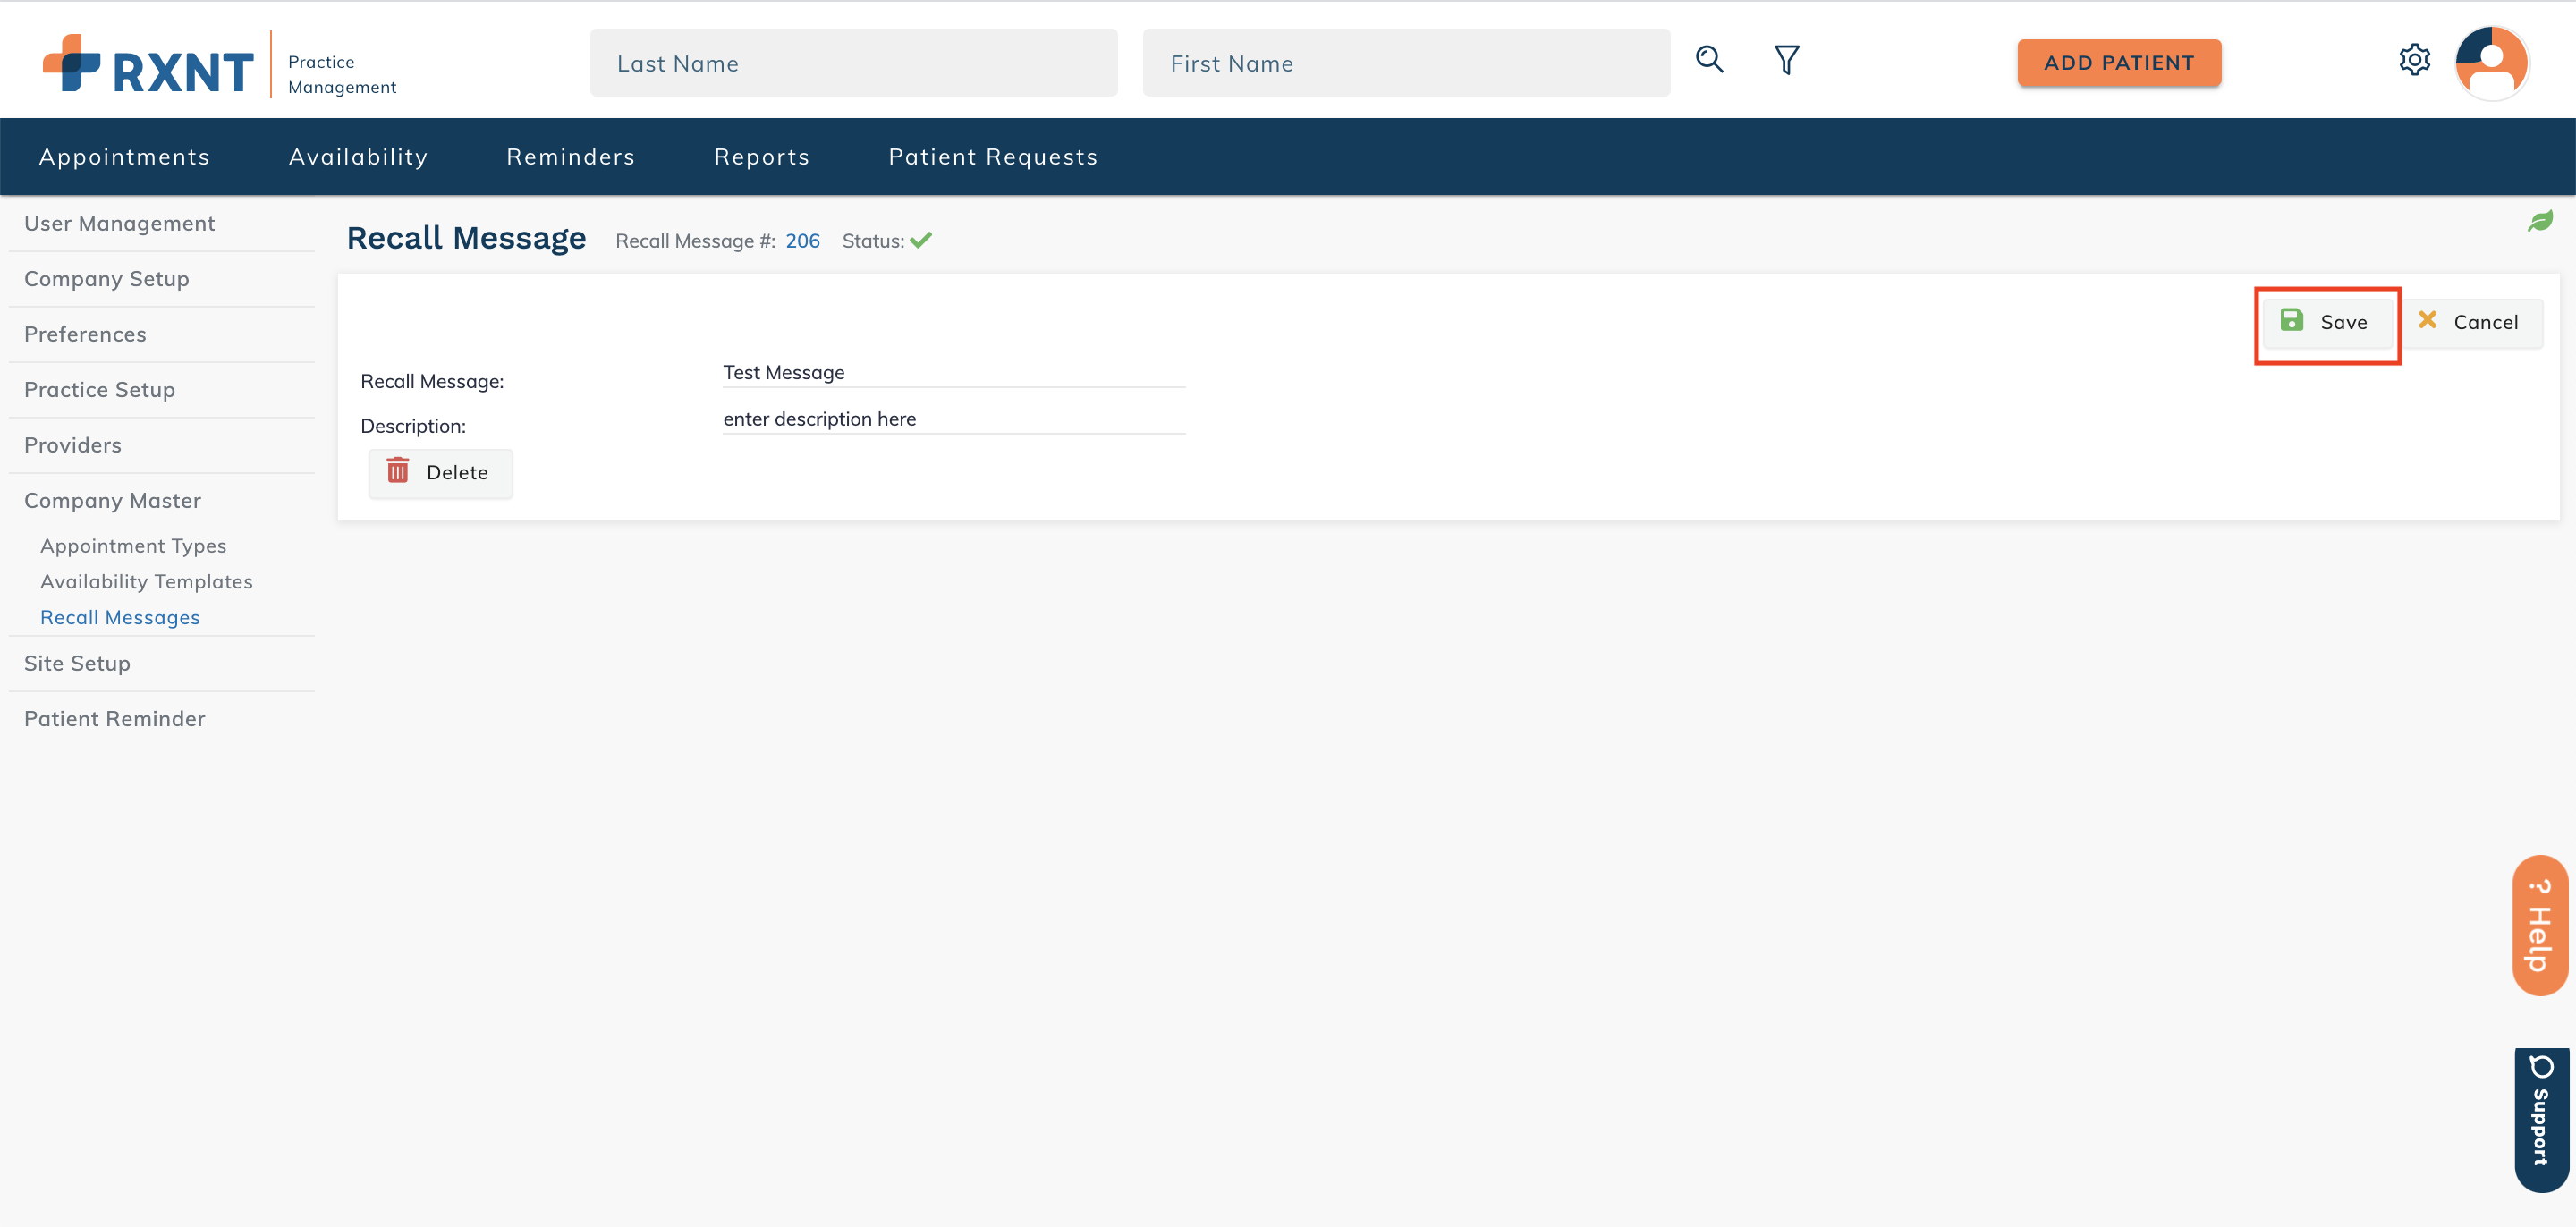Cancel editing with the X Cancel control
The width and height of the screenshot is (2576, 1227).
pos(2472,321)
